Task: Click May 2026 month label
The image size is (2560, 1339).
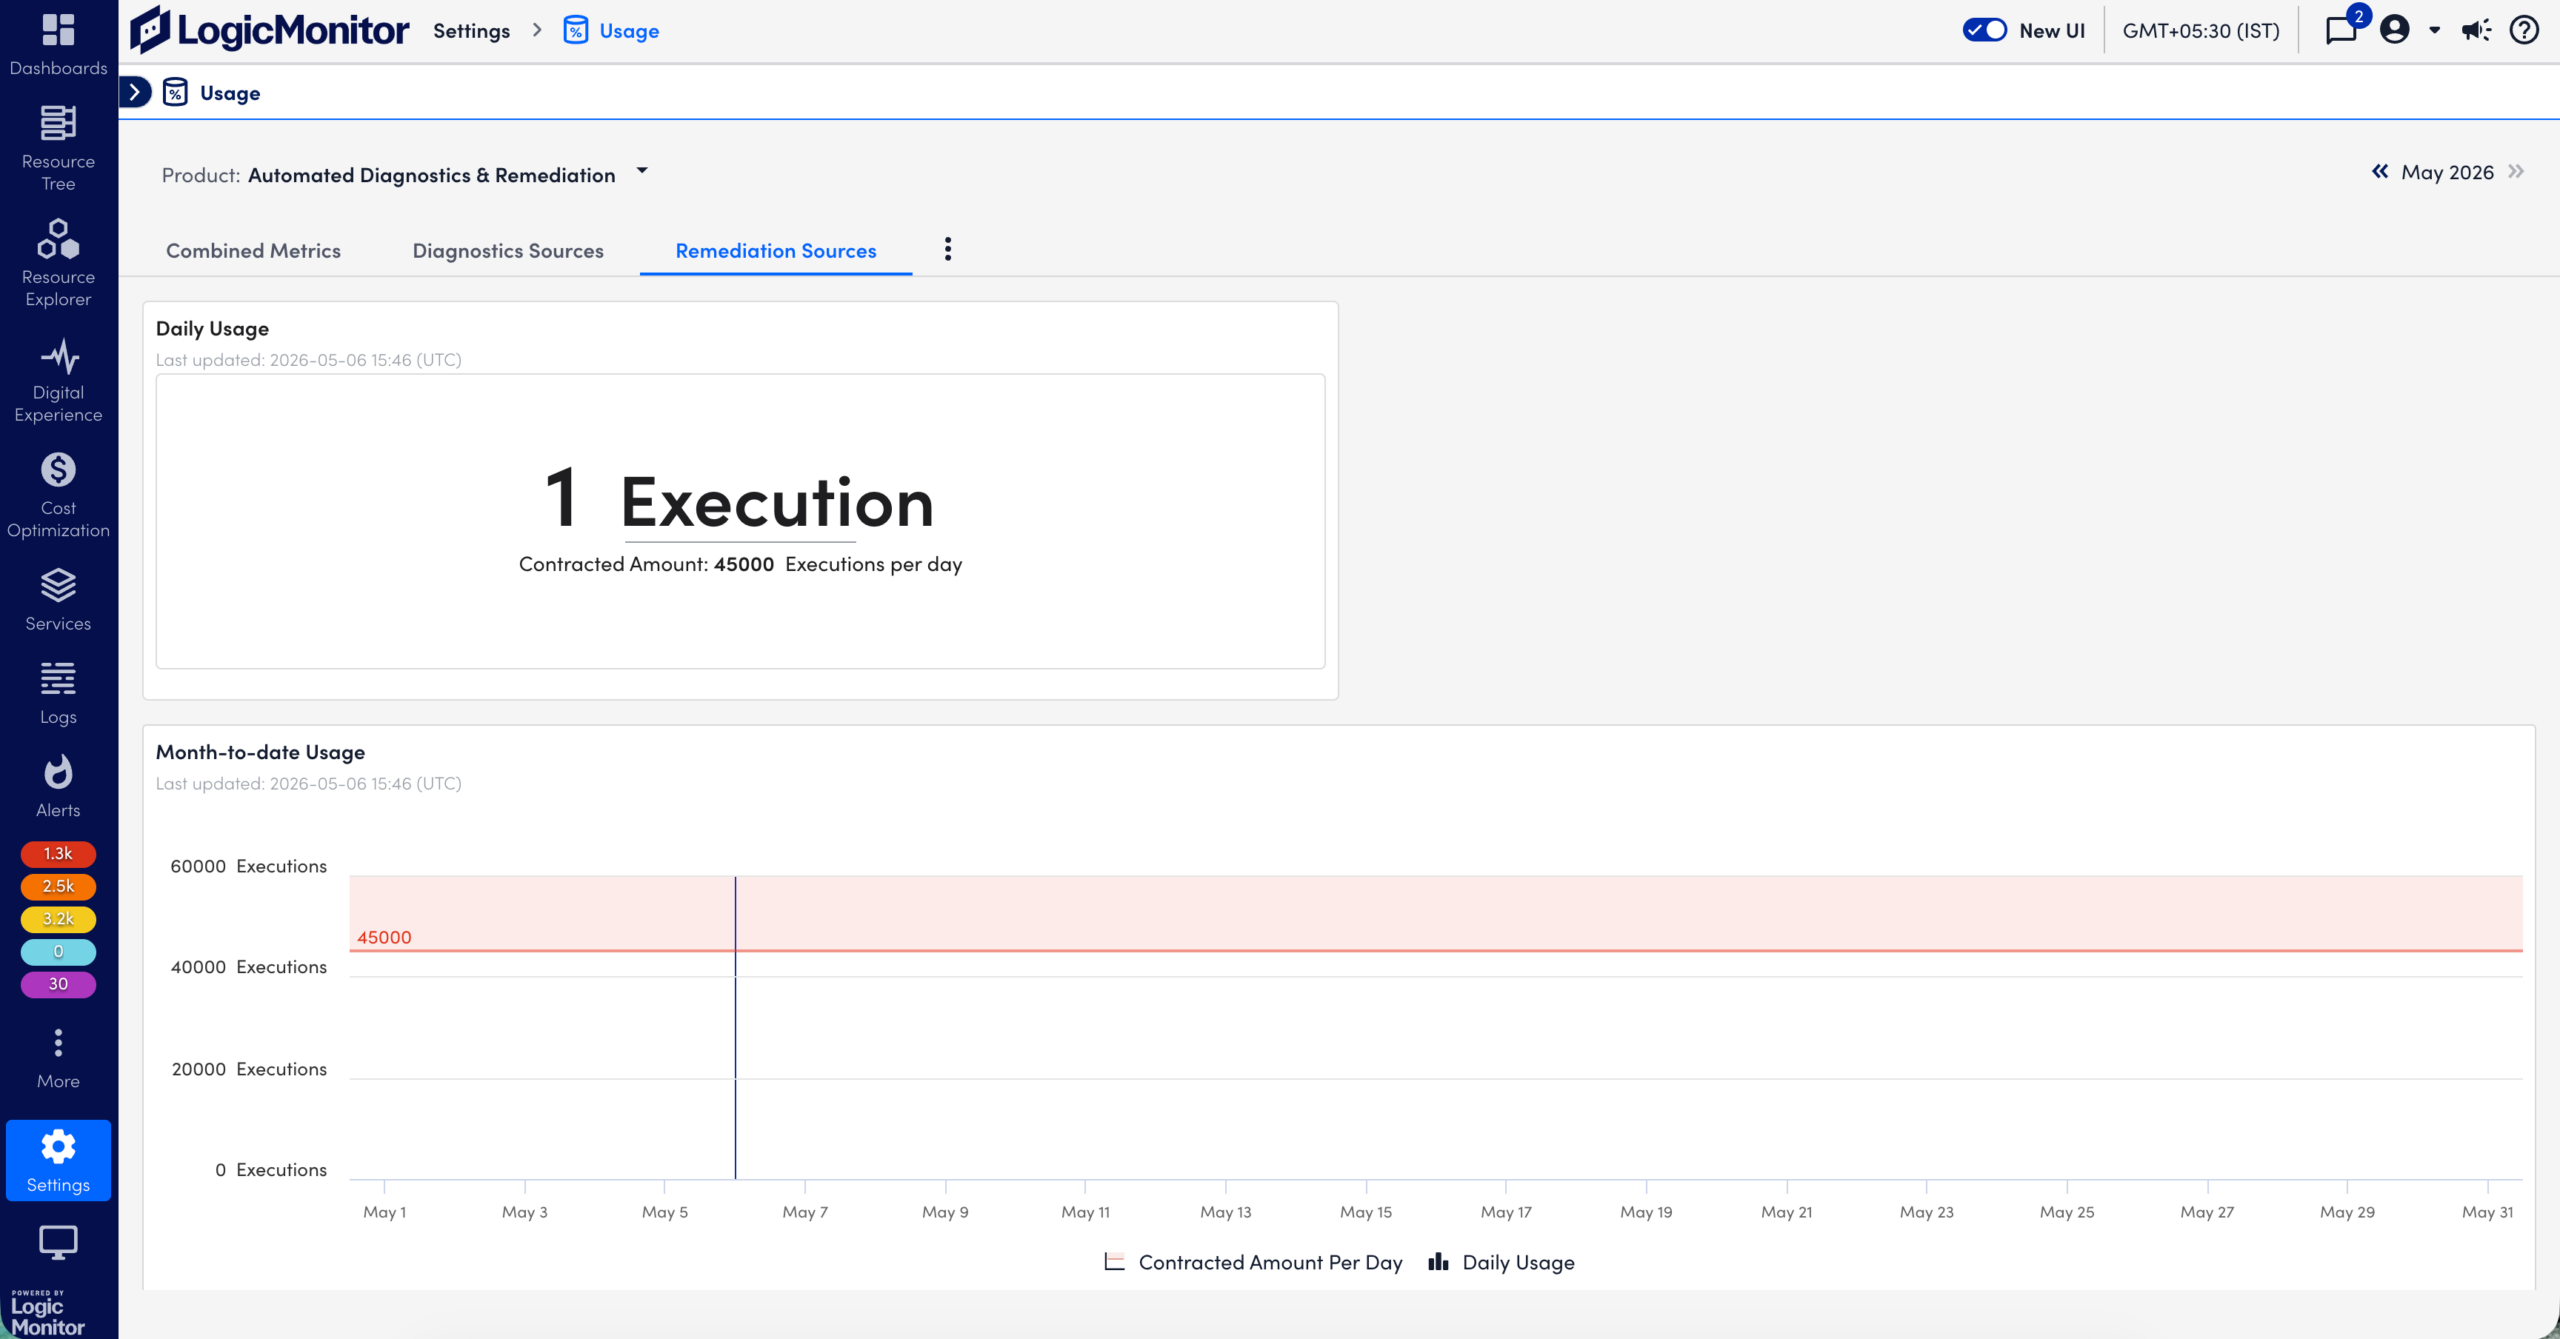Action: click(x=2447, y=172)
